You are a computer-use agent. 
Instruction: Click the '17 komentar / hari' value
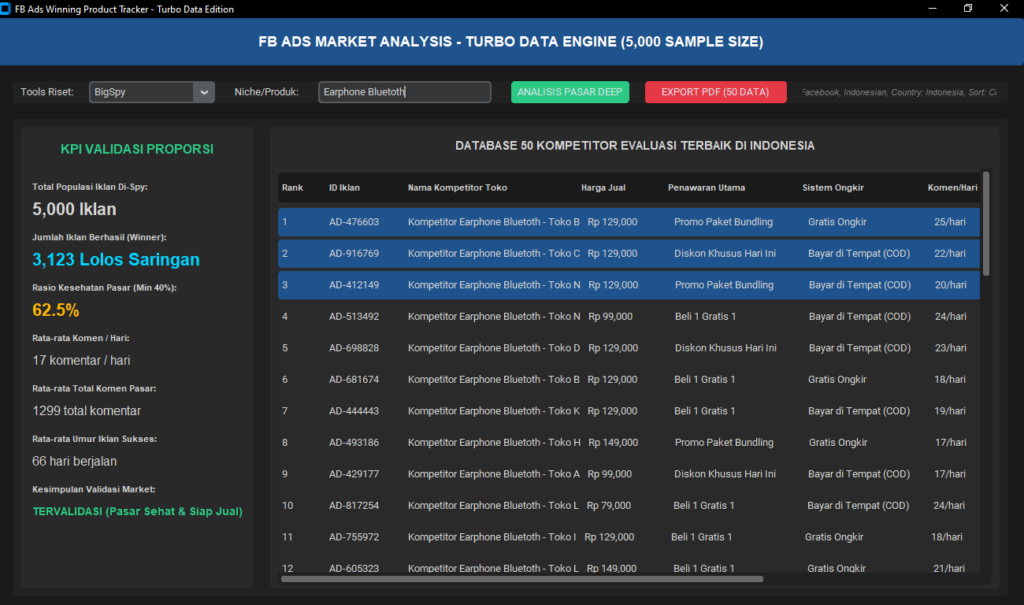(81, 360)
